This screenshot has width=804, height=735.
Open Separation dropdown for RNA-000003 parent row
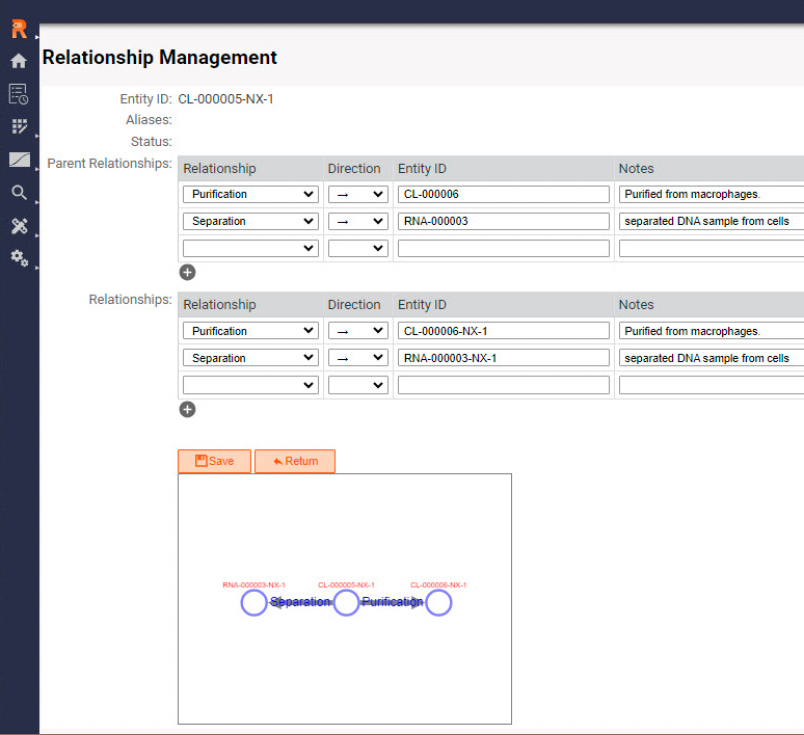pos(251,221)
